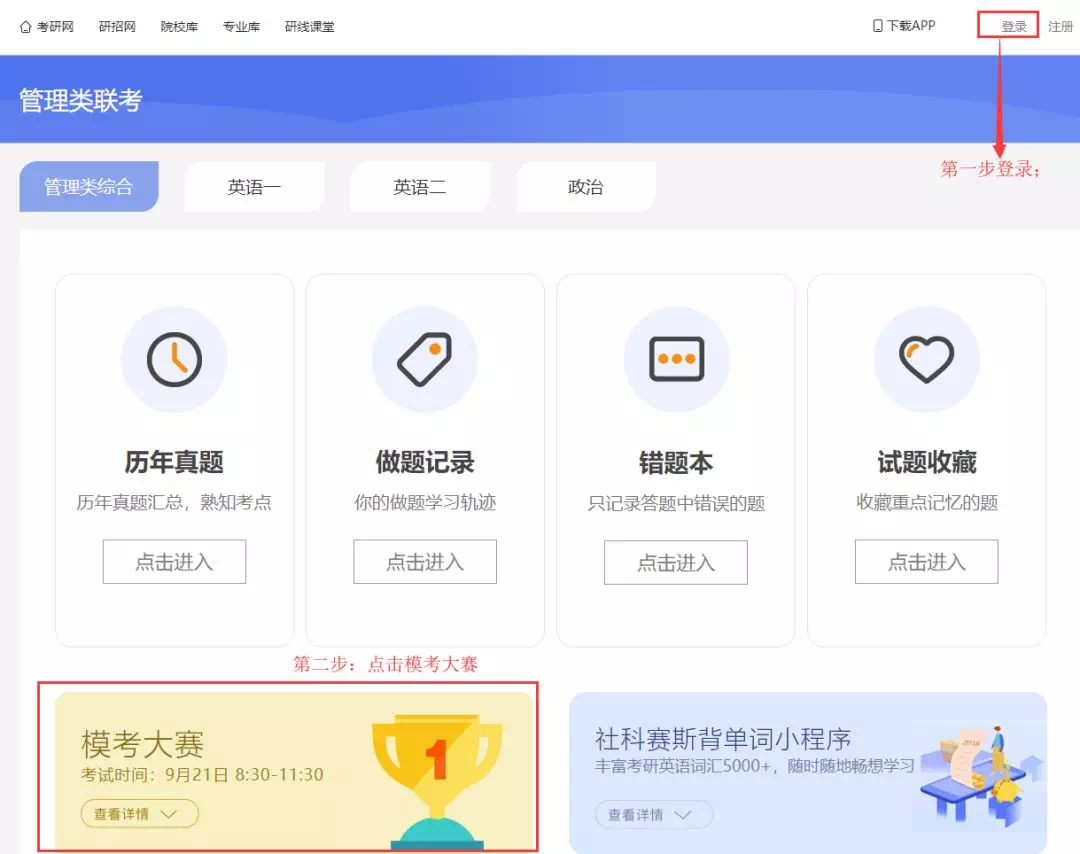The width and height of the screenshot is (1080, 854).
Task: Open the 注册 register link
Action: coord(1060,27)
